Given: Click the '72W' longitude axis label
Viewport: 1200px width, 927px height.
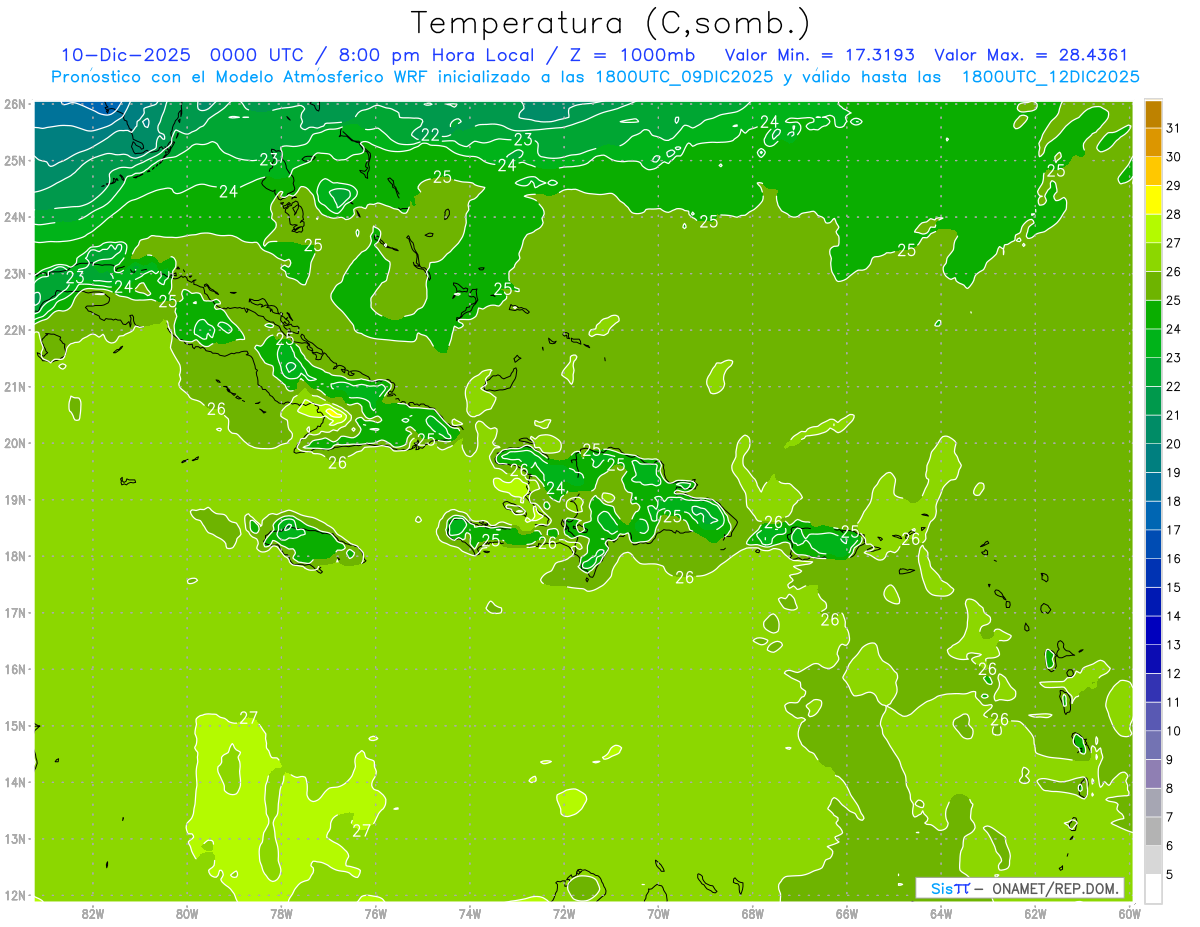Looking at the screenshot, I should click(564, 913).
